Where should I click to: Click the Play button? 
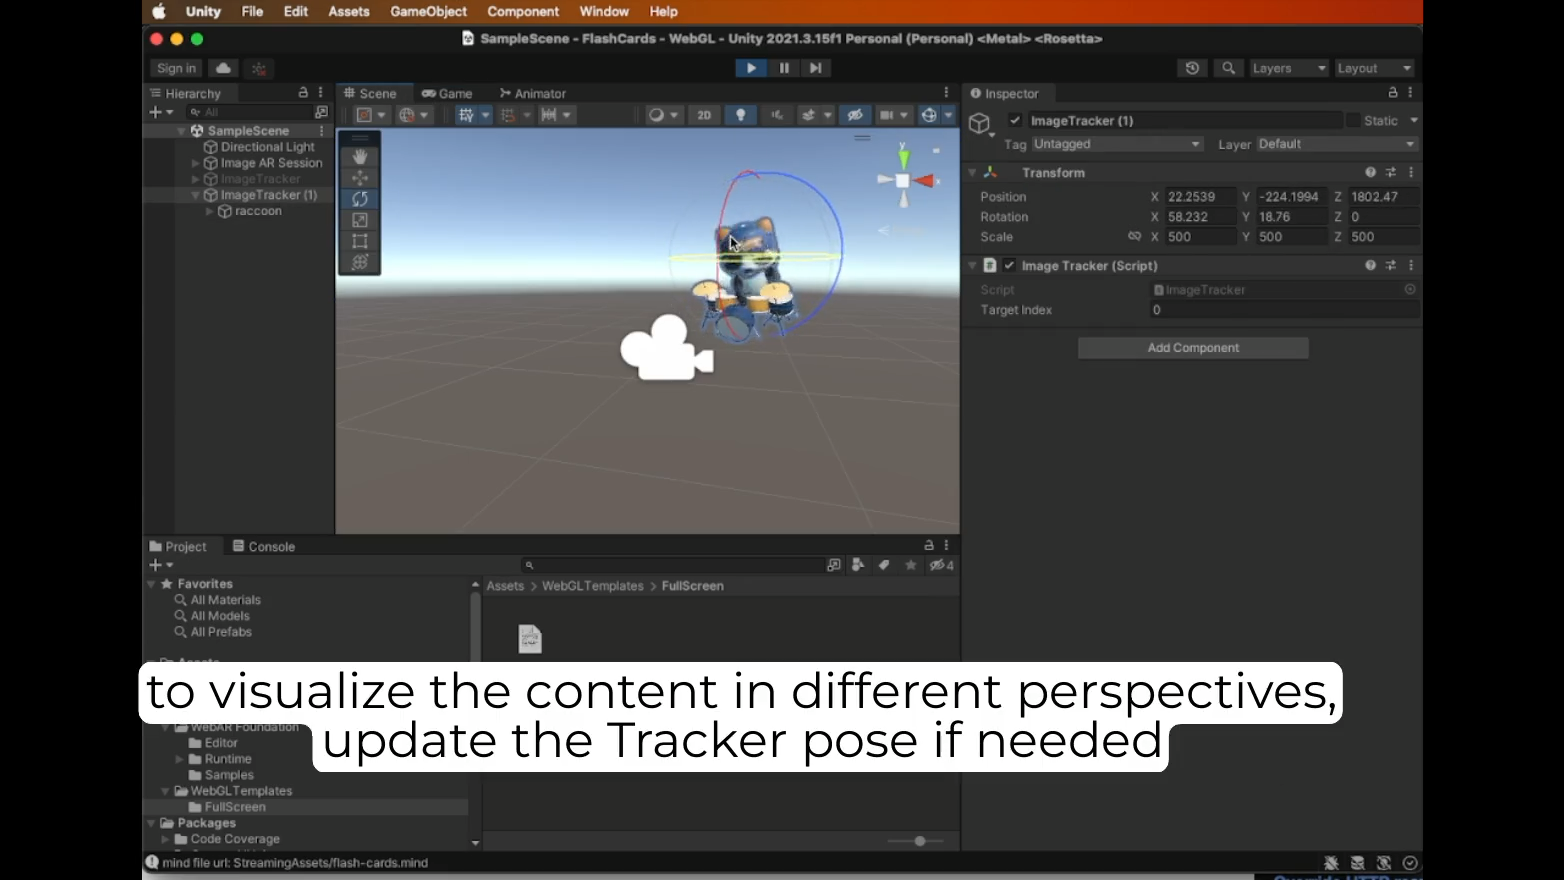tap(751, 68)
